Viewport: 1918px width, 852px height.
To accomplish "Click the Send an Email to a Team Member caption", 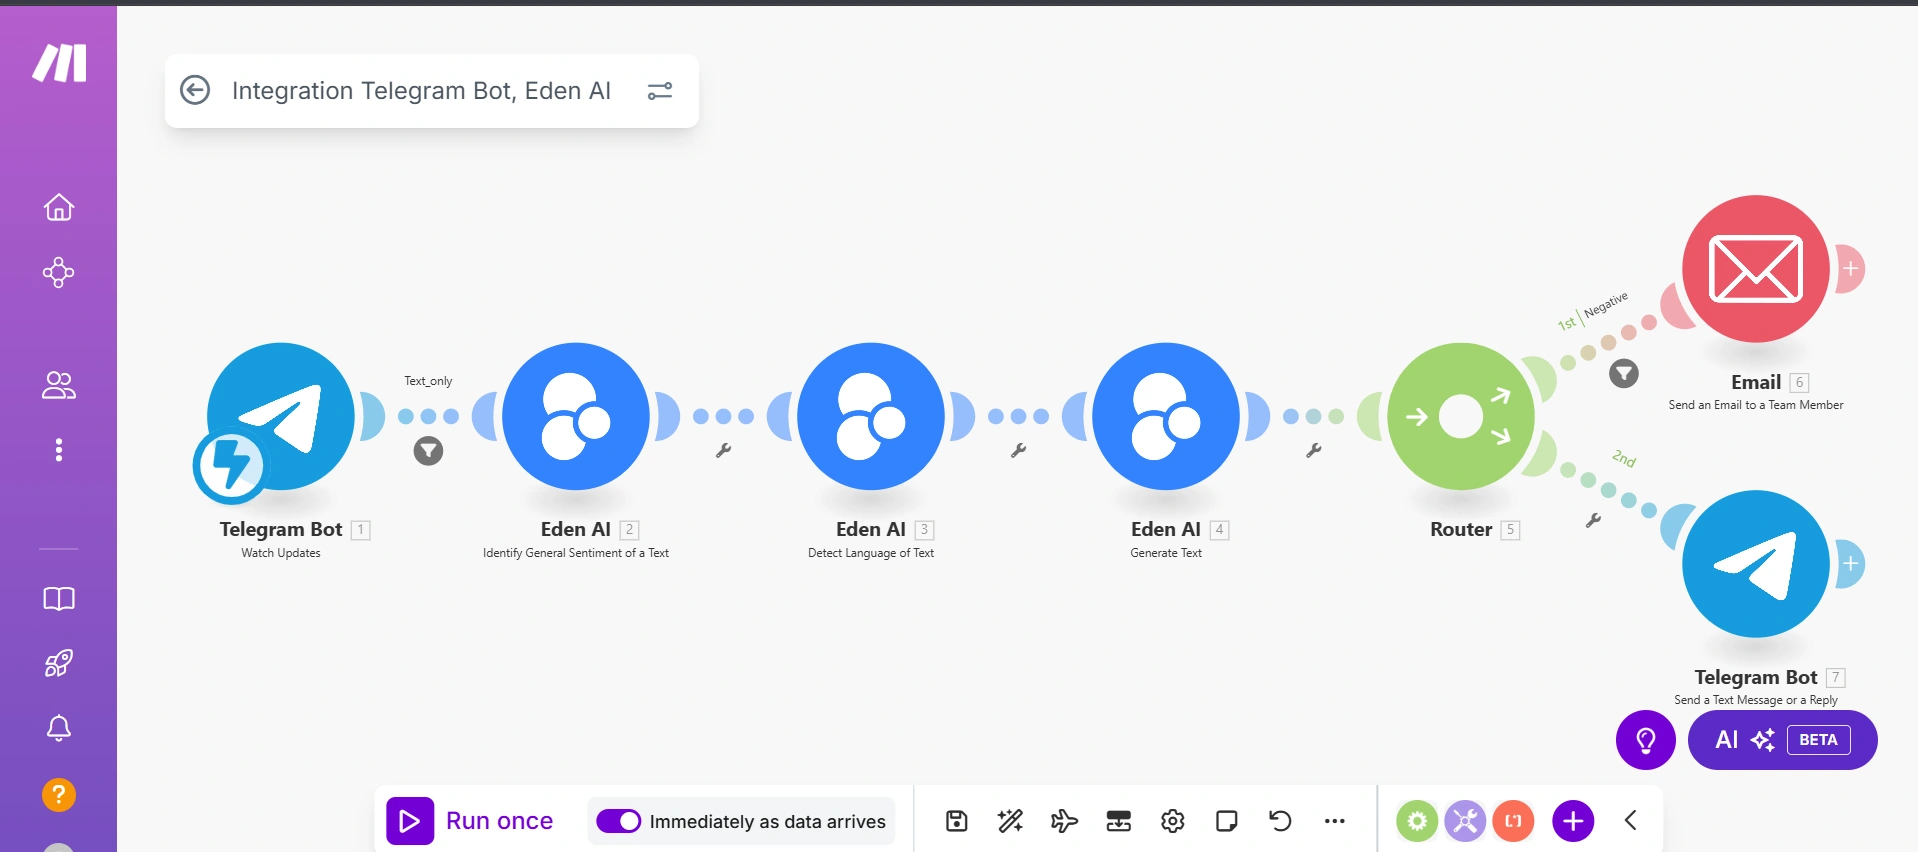I will pyautogui.click(x=1756, y=405).
